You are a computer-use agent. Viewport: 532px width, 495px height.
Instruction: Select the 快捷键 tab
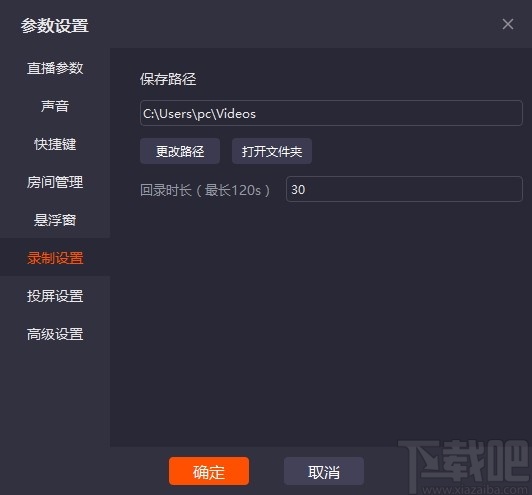click(x=55, y=144)
